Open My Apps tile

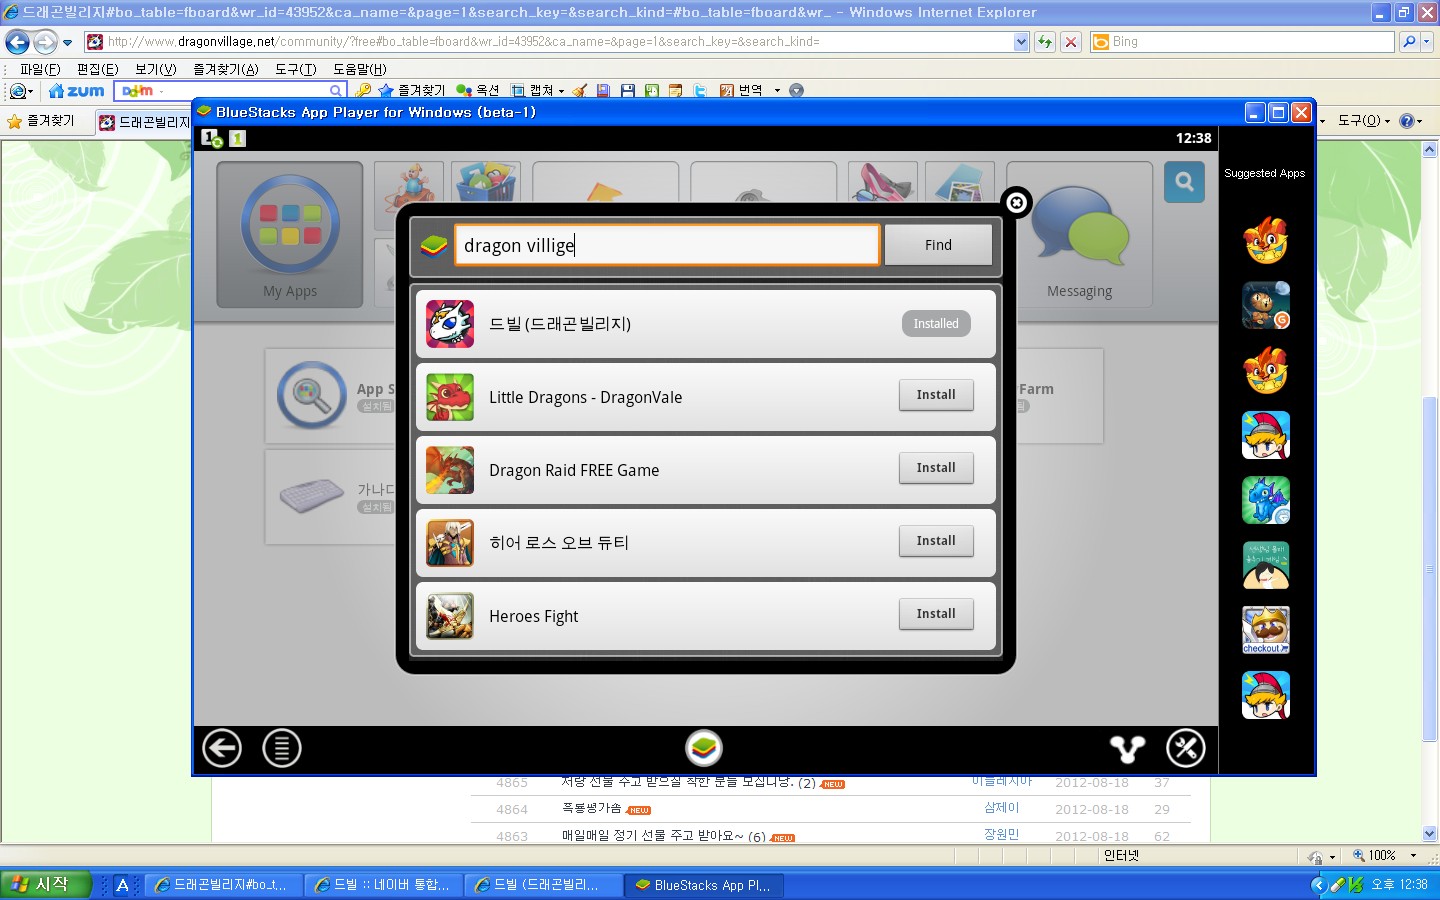tap(290, 235)
